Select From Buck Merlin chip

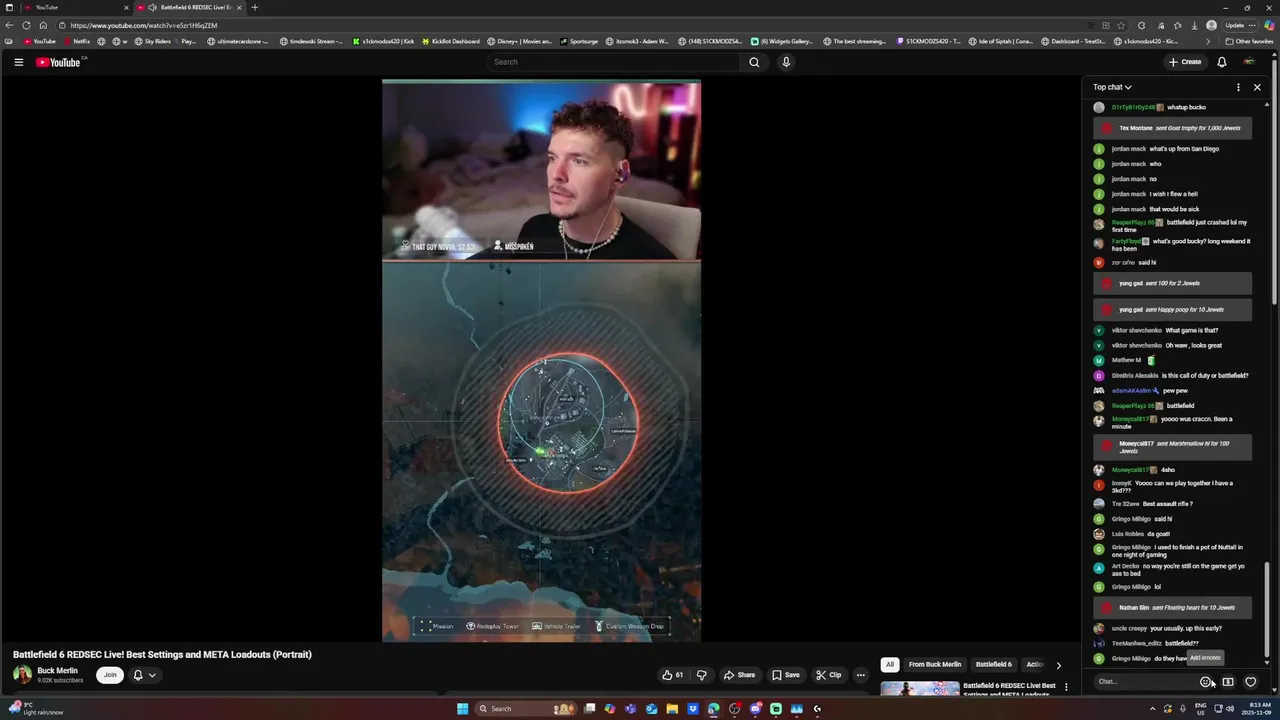click(x=935, y=664)
